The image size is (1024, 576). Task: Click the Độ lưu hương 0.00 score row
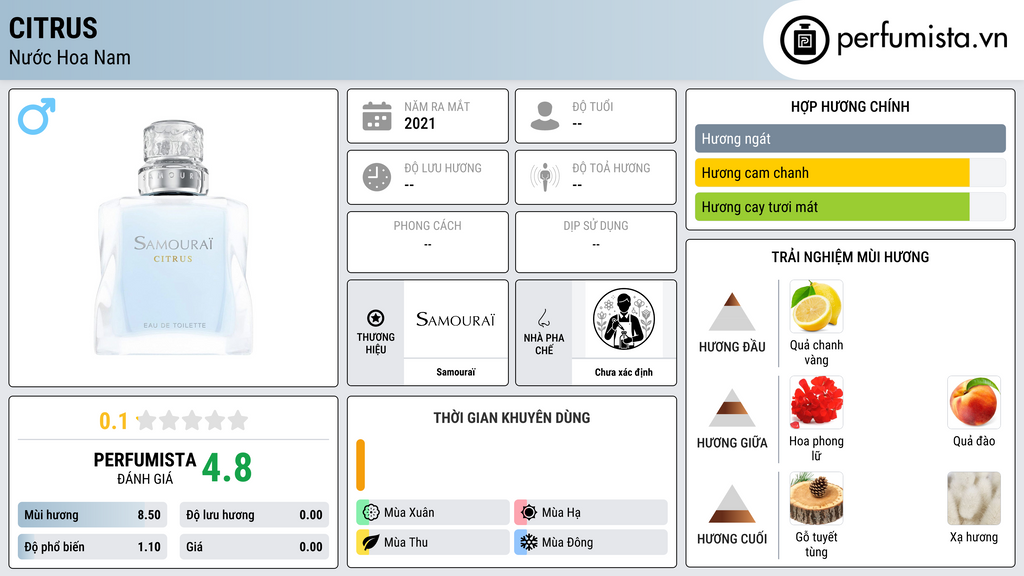pos(254,515)
